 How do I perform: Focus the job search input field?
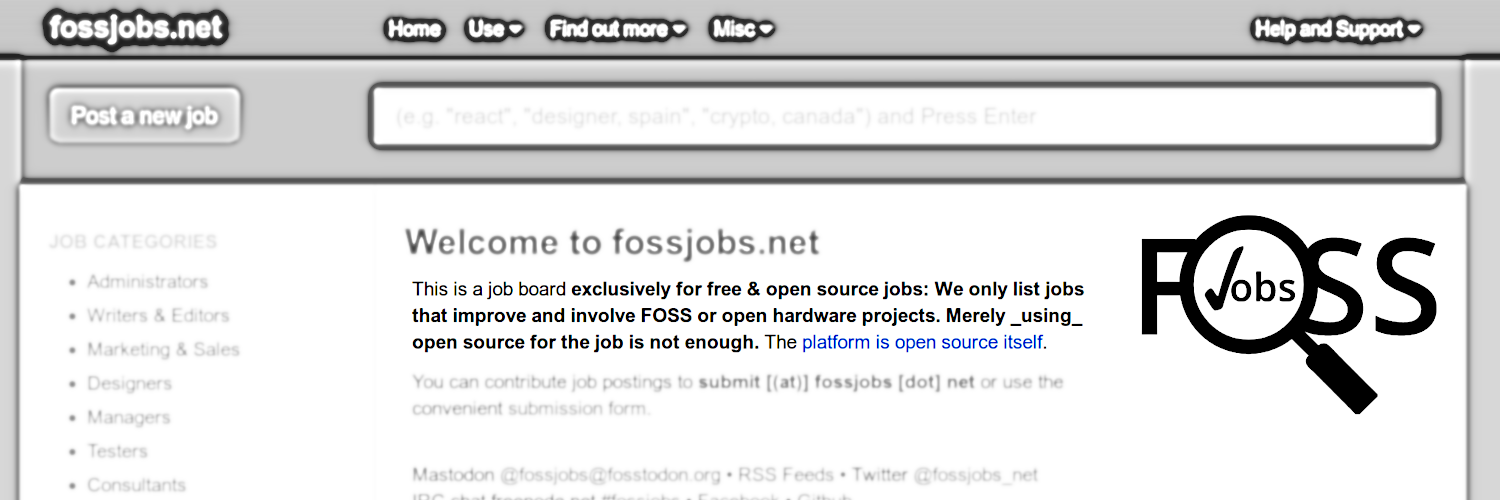904,117
